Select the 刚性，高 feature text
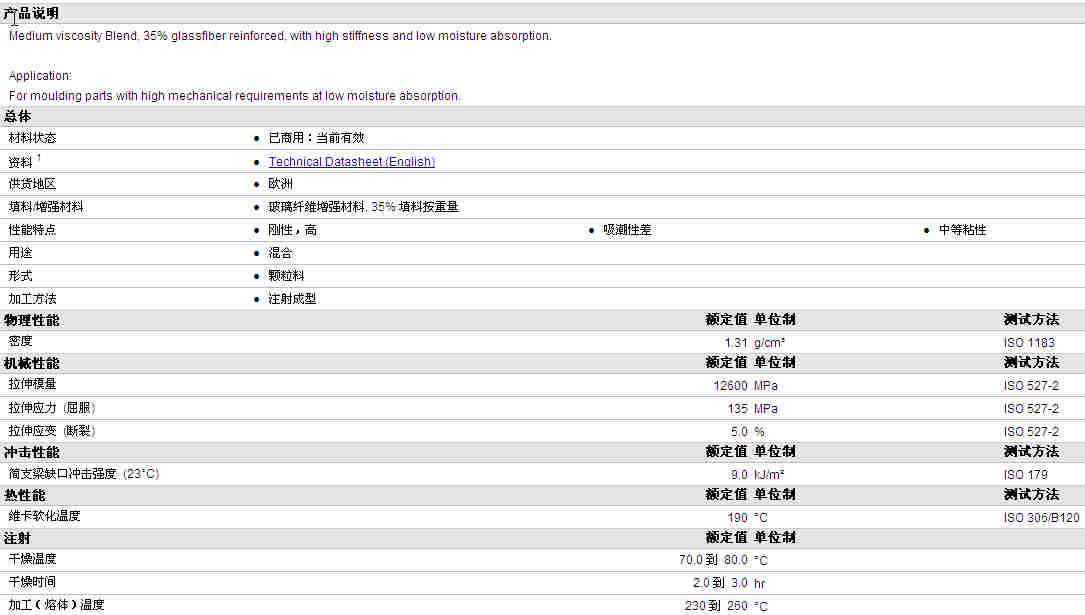This screenshot has height=615, width=1085. (x=293, y=230)
